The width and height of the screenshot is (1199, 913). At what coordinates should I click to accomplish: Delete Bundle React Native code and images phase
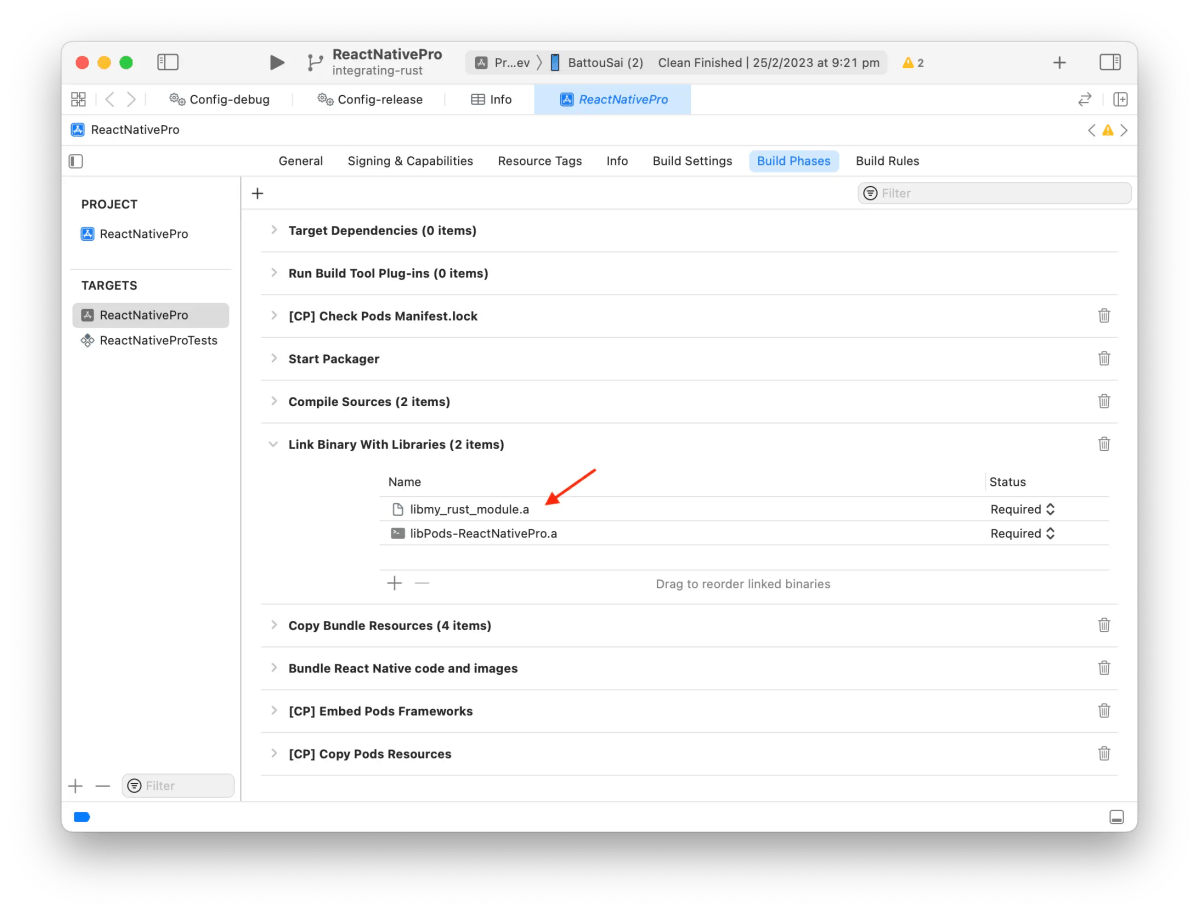tap(1104, 668)
